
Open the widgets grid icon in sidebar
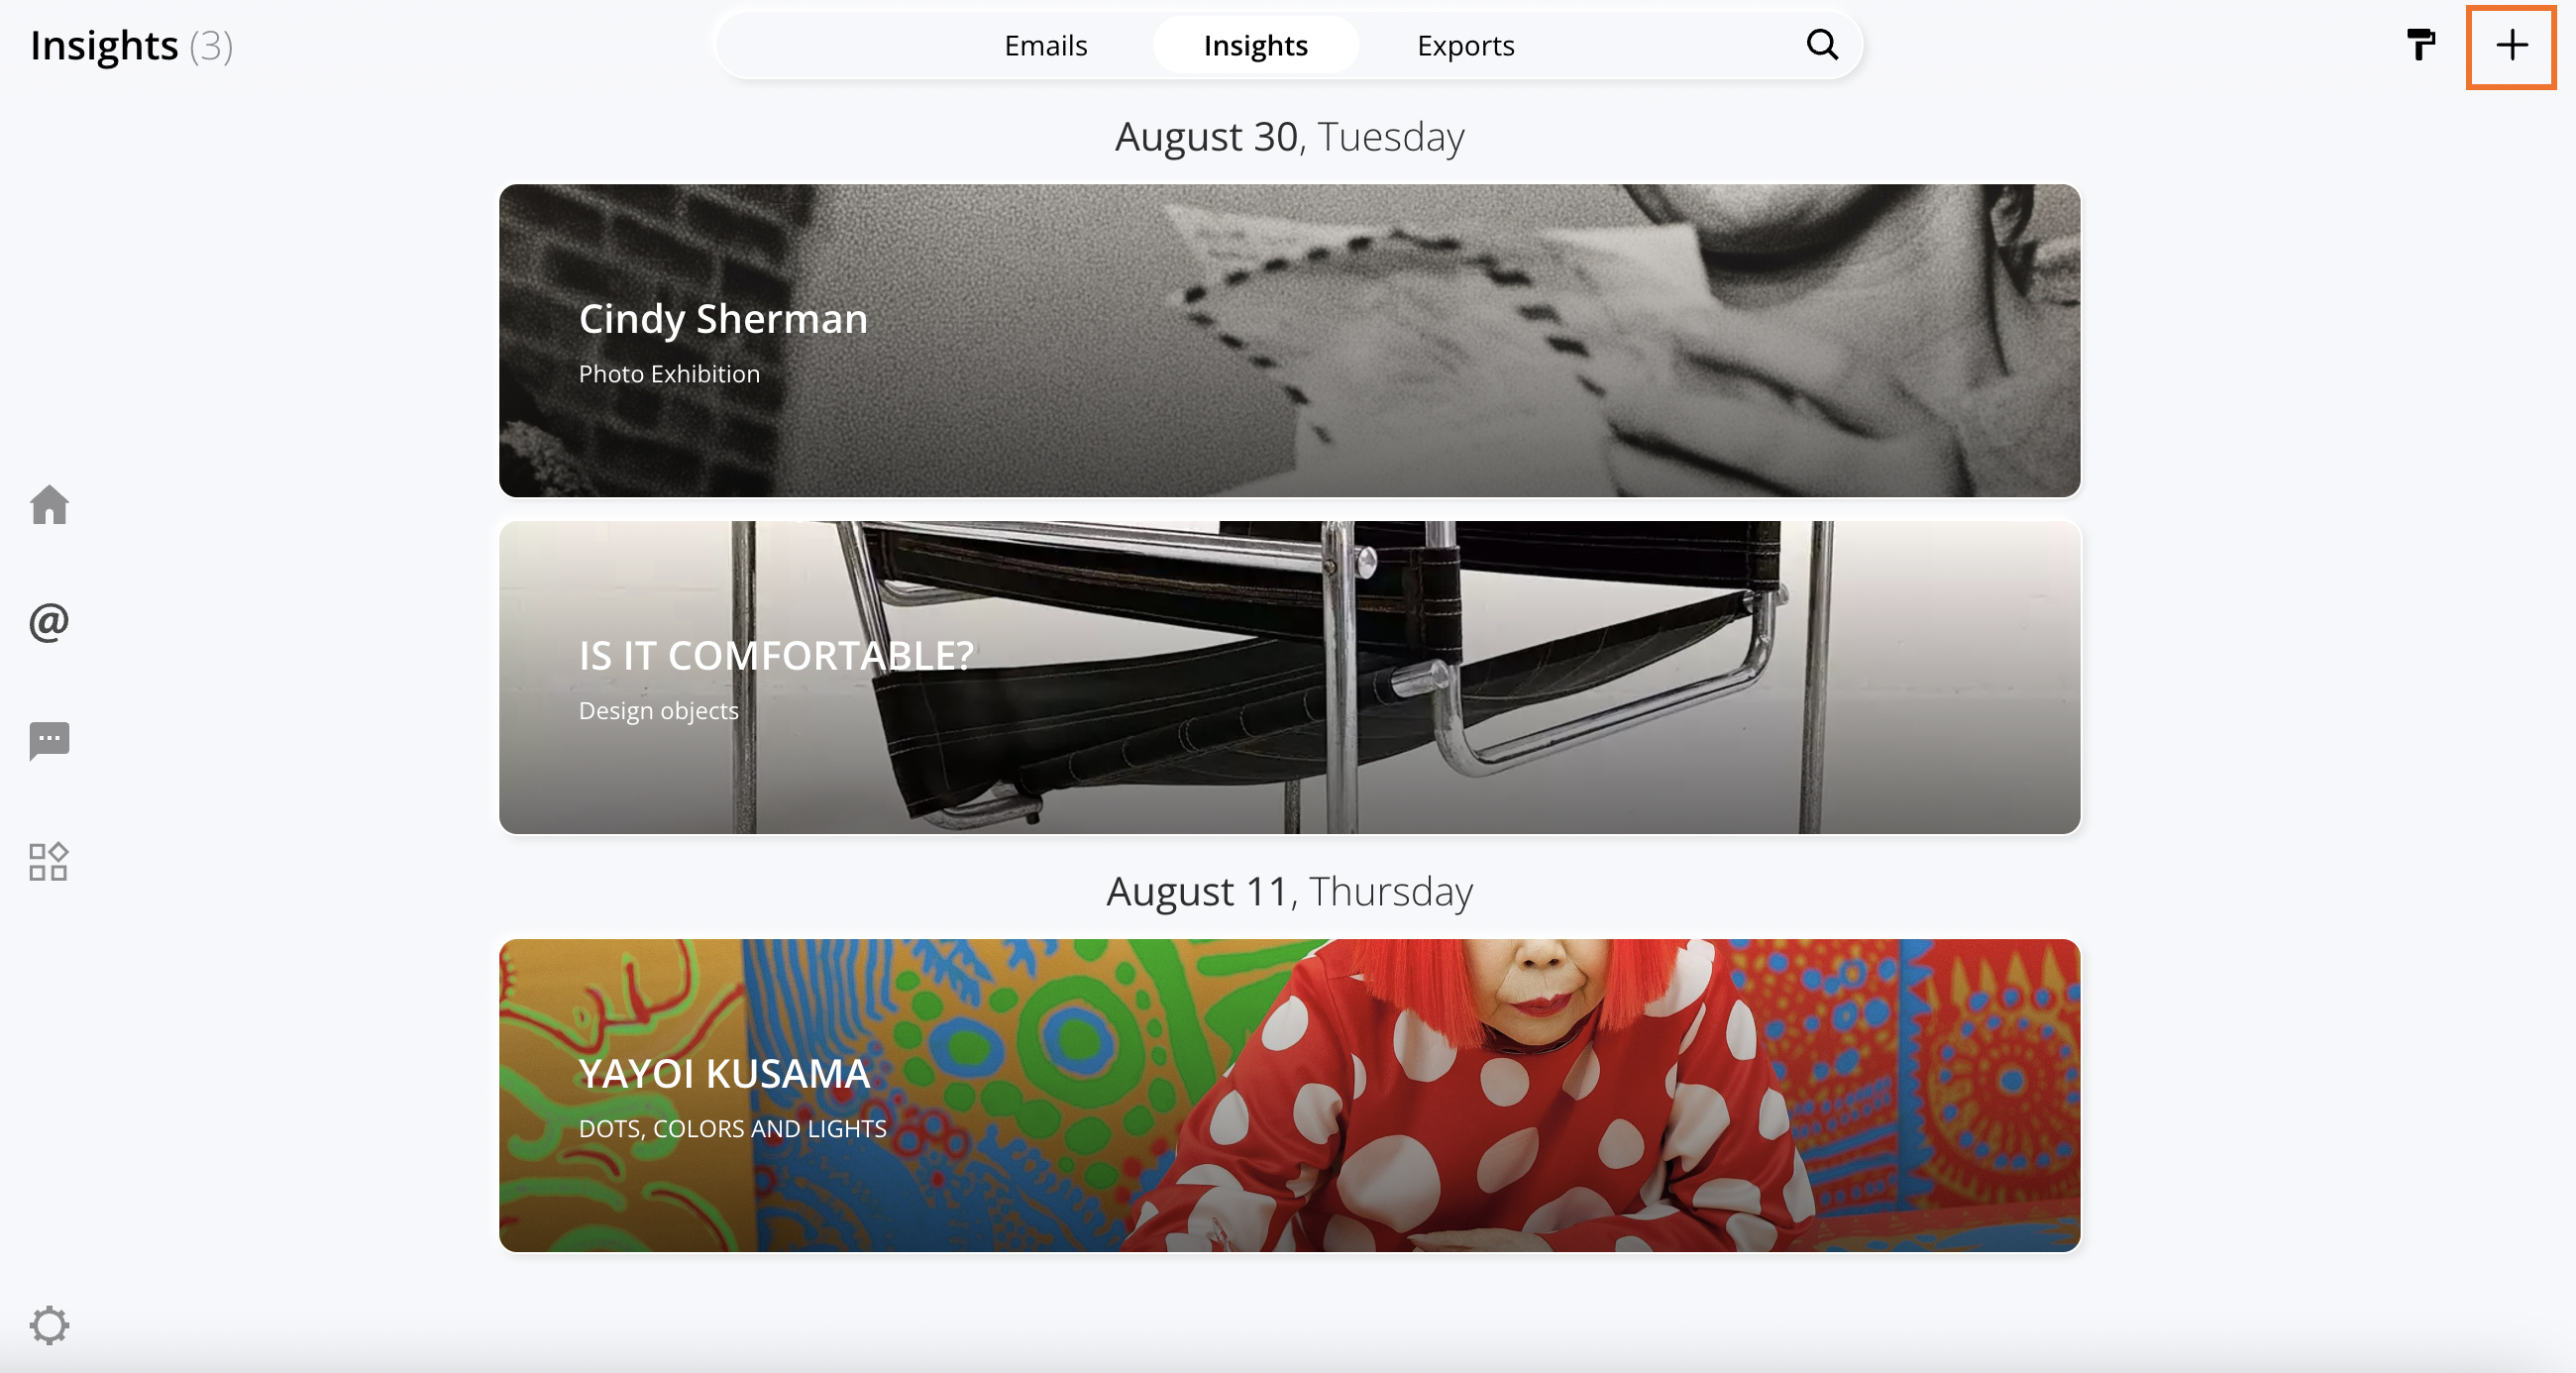49,861
